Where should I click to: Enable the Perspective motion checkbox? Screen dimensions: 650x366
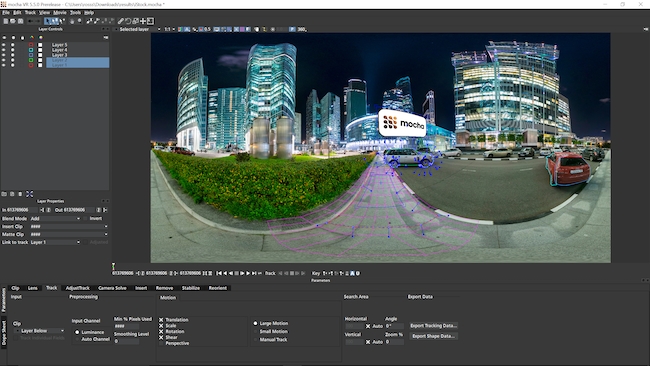click(161, 343)
